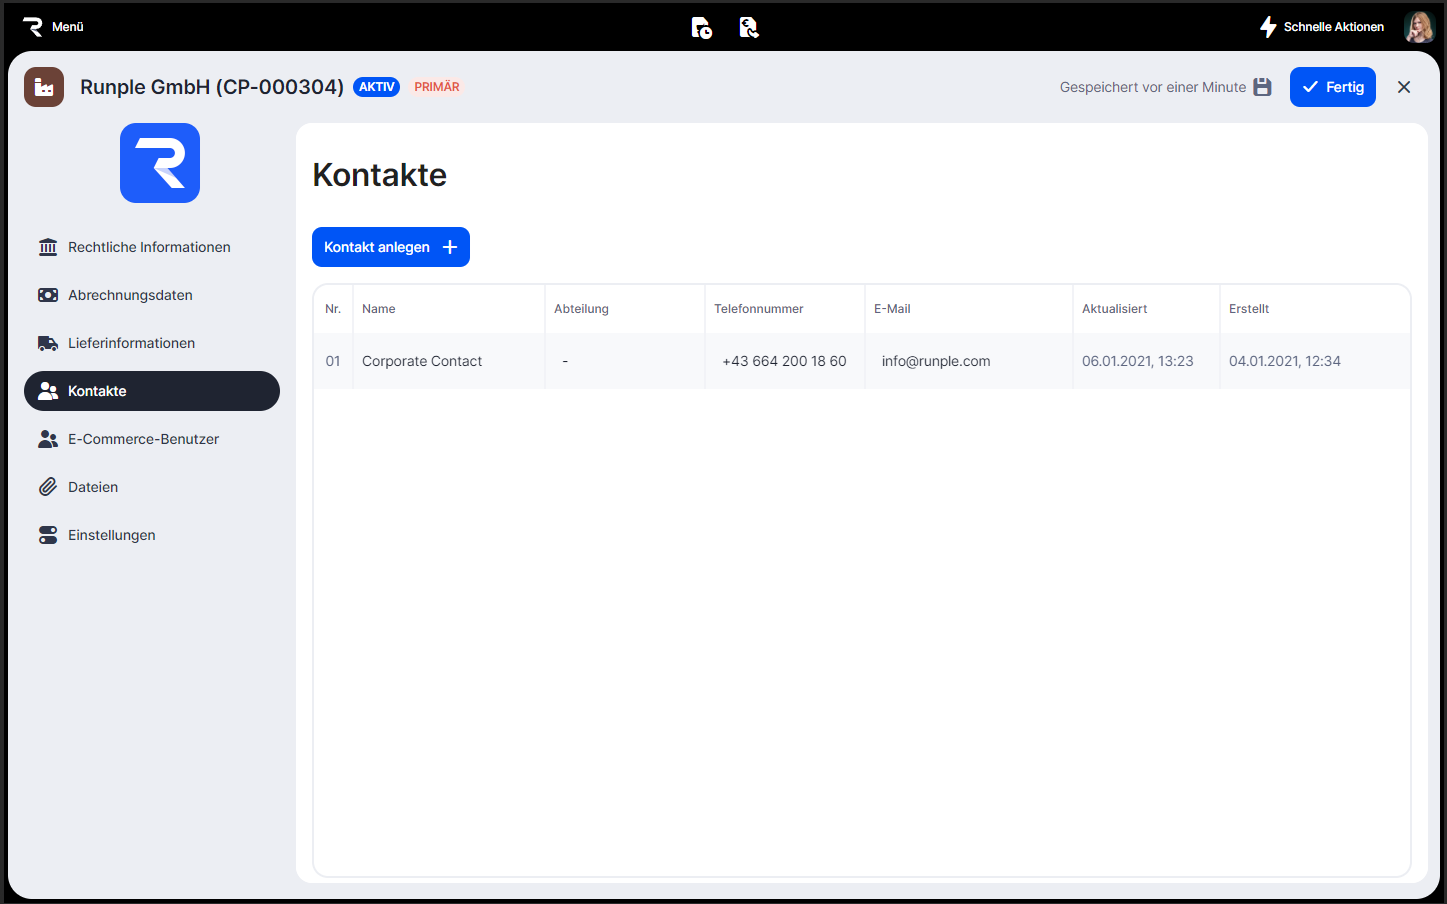Screen dimensions: 1447x904
Task: Click the Runple logo in top bar
Action: tap(33, 27)
